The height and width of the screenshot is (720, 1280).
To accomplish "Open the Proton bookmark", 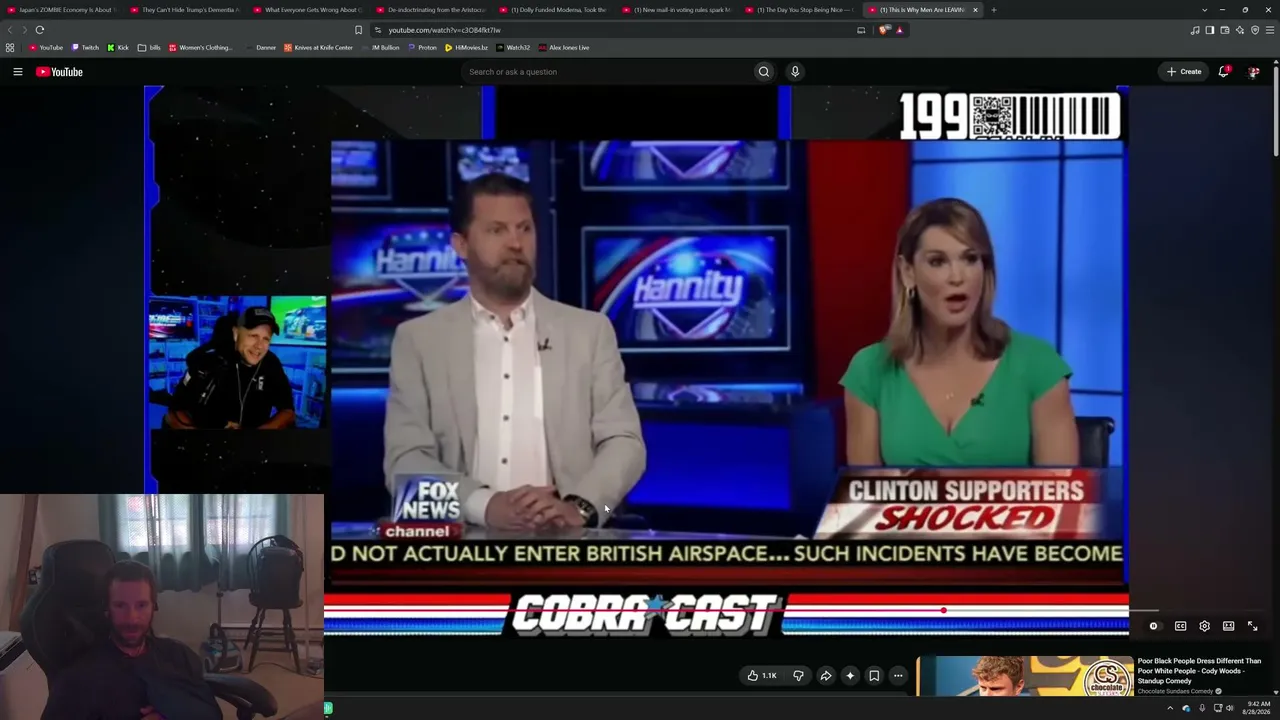I will point(422,47).
